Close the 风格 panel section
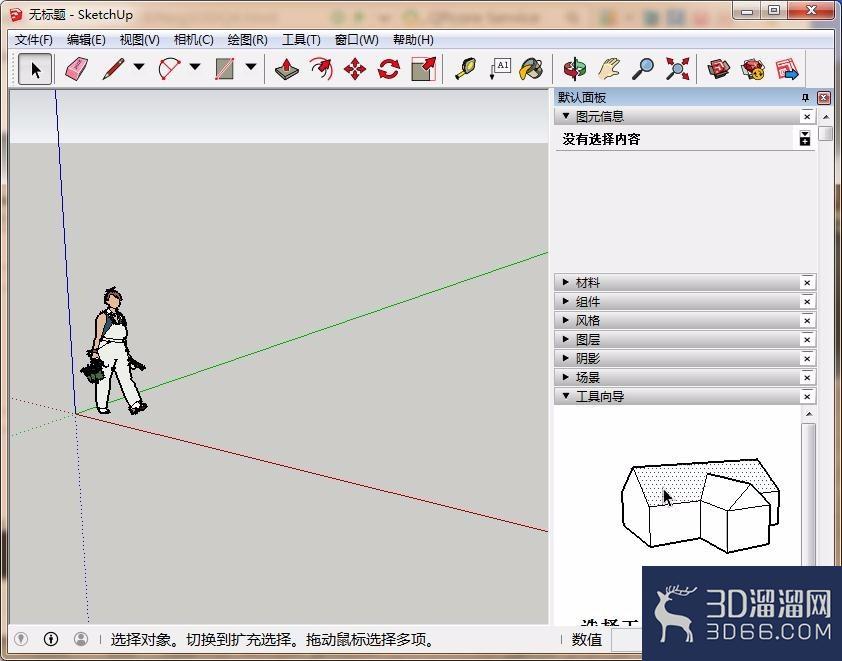The image size is (842, 661). (x=807, y=321)
